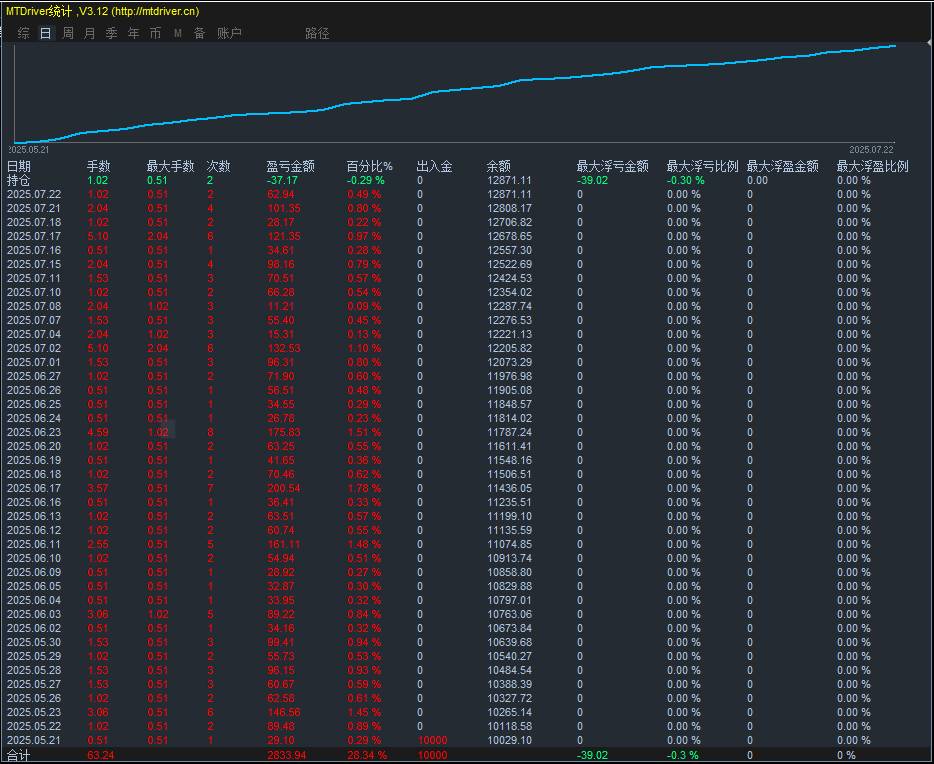Click the 2025.07.22 chart end label

871,150
